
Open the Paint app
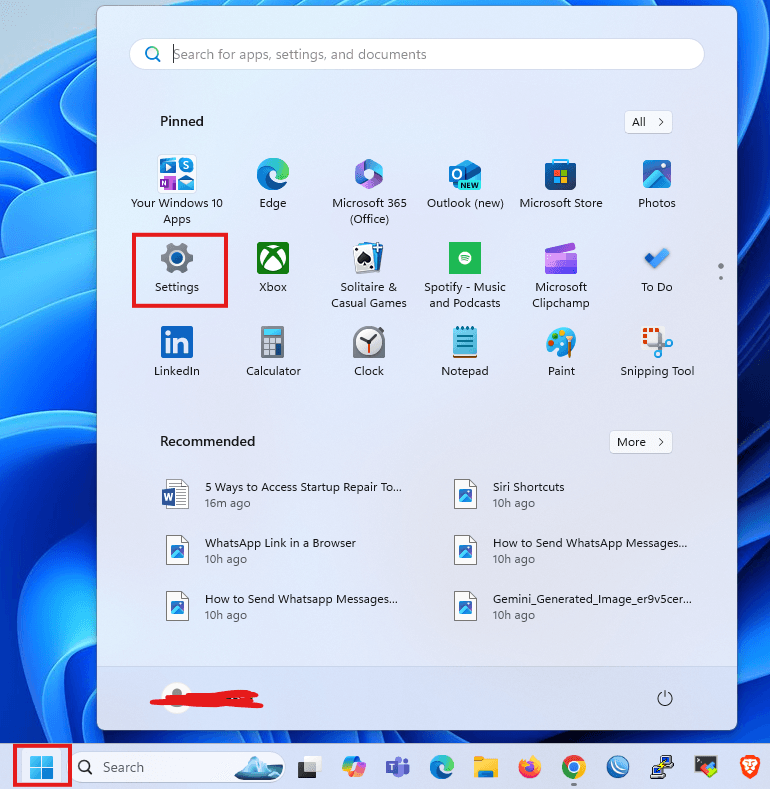pyautogui.click(x=561, y=351)
